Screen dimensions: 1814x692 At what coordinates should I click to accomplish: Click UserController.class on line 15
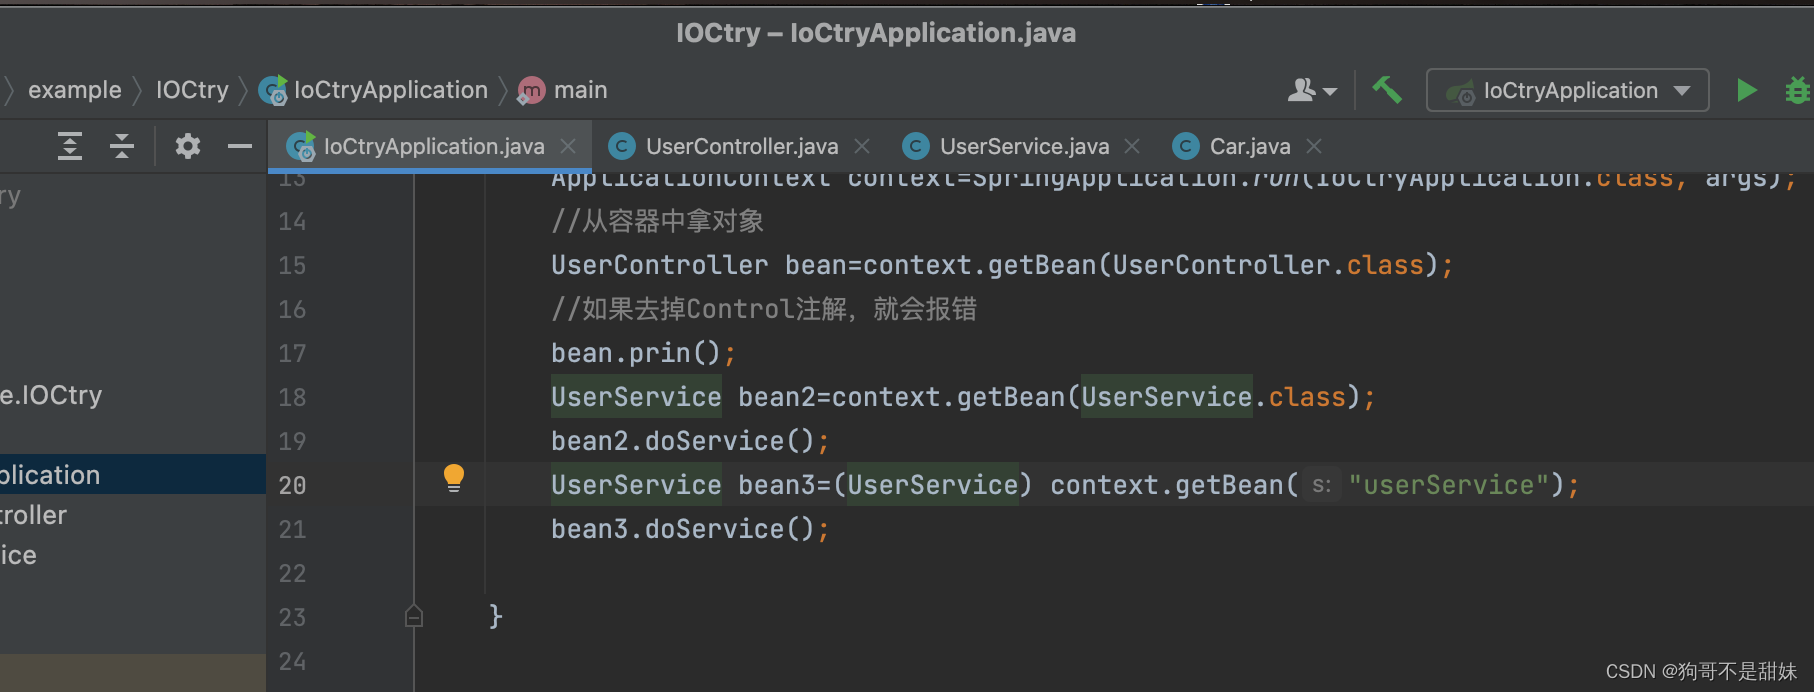click(1268, 265)
